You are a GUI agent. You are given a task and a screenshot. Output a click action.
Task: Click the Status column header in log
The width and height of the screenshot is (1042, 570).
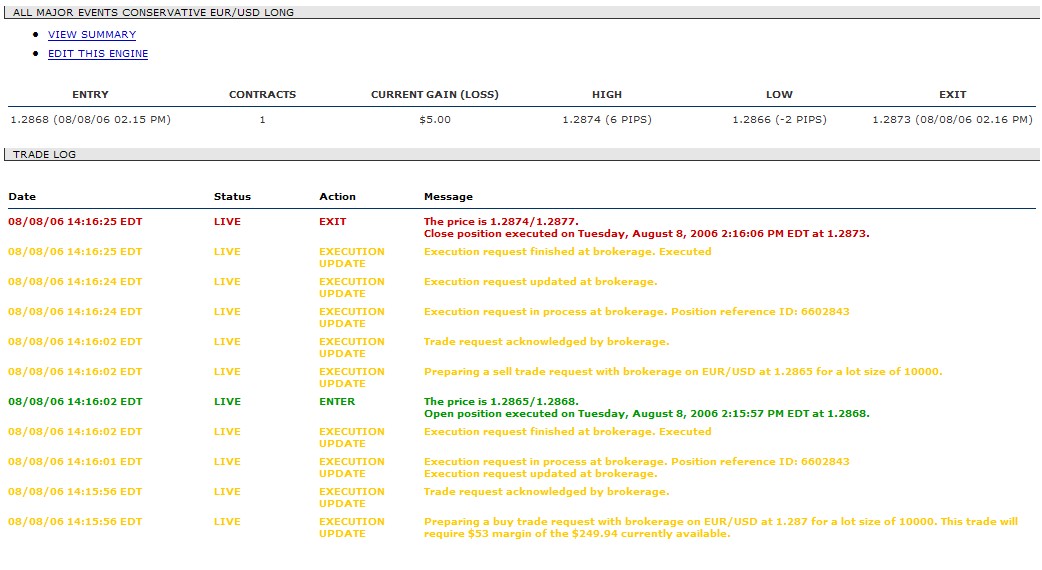coord(232,197)
